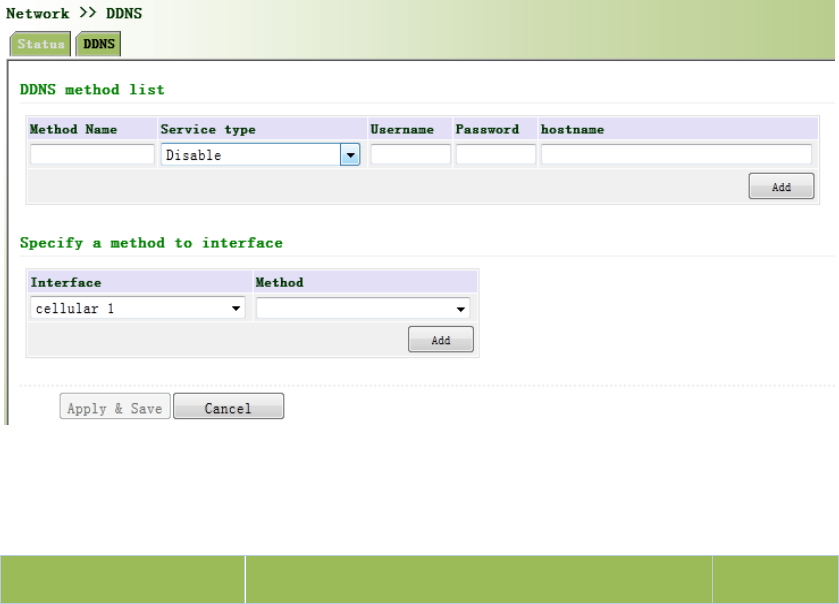The image size is (839, 604).
Task: Switch to the Status tab
Action: pyautogui.click(x=41, y=44)
